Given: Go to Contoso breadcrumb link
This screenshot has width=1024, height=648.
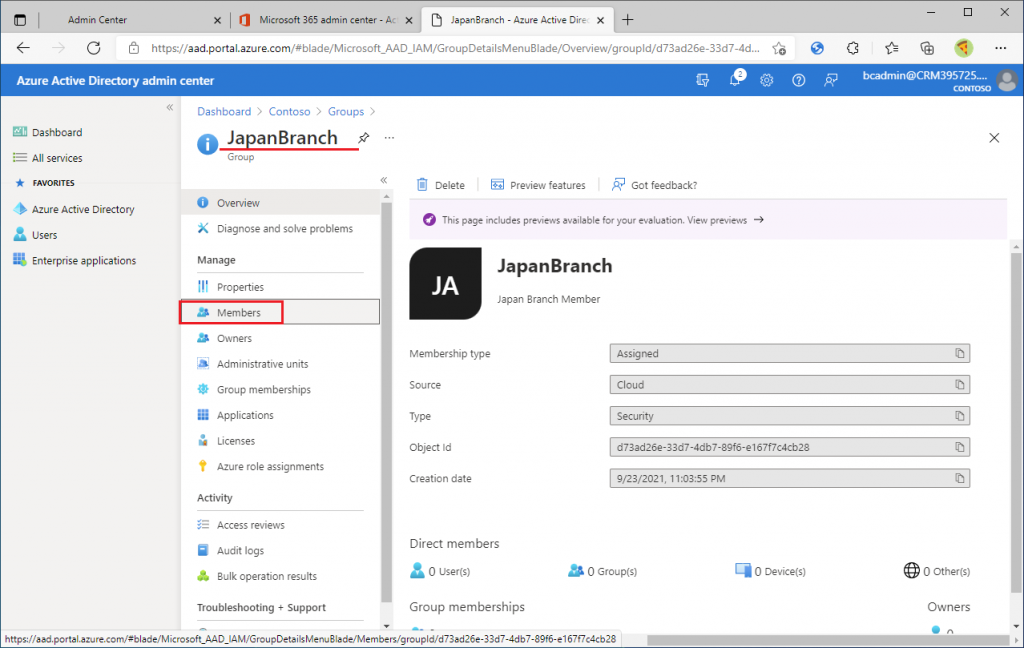Looking at the screenshot, I should [x=289, y=112].
